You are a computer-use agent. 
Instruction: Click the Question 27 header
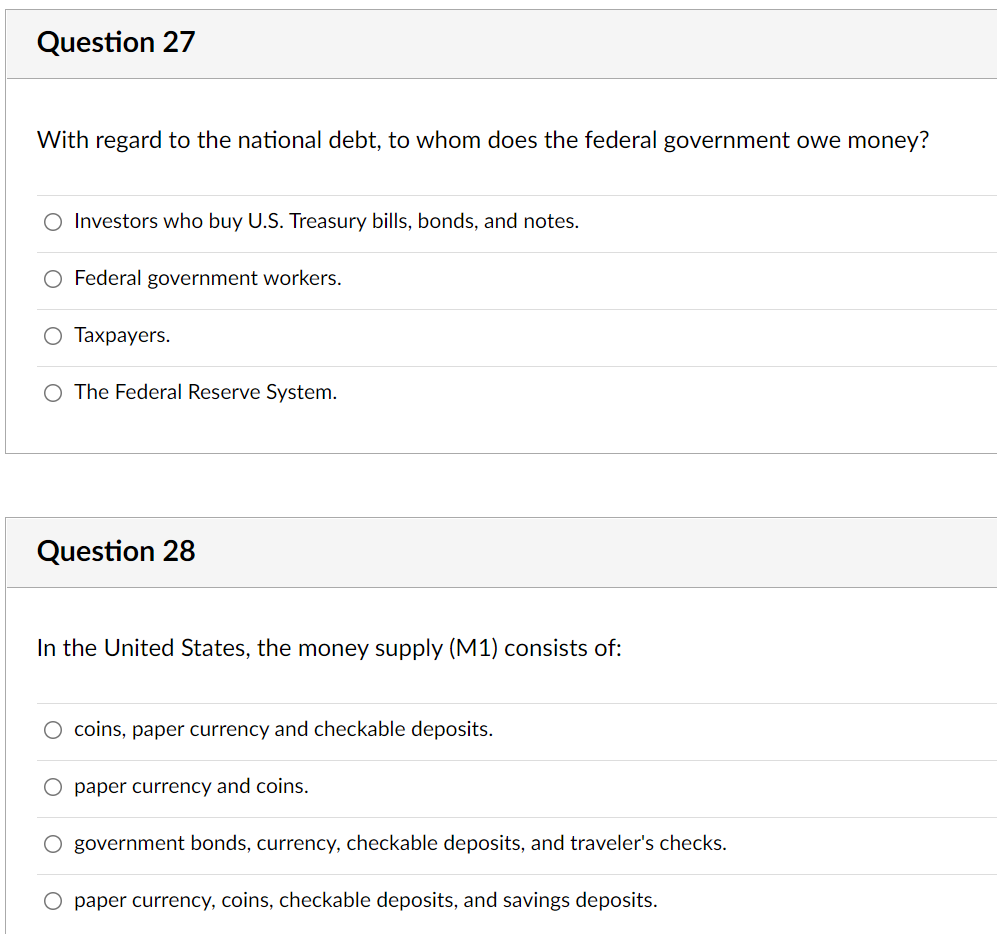point(115,43)
